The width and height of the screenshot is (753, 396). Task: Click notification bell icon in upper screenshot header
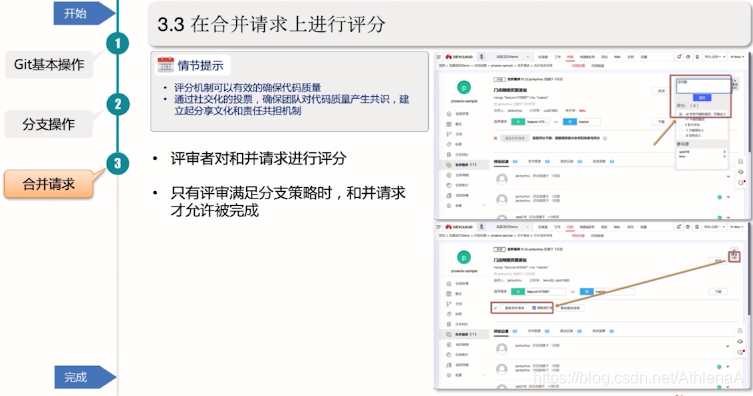679,57
